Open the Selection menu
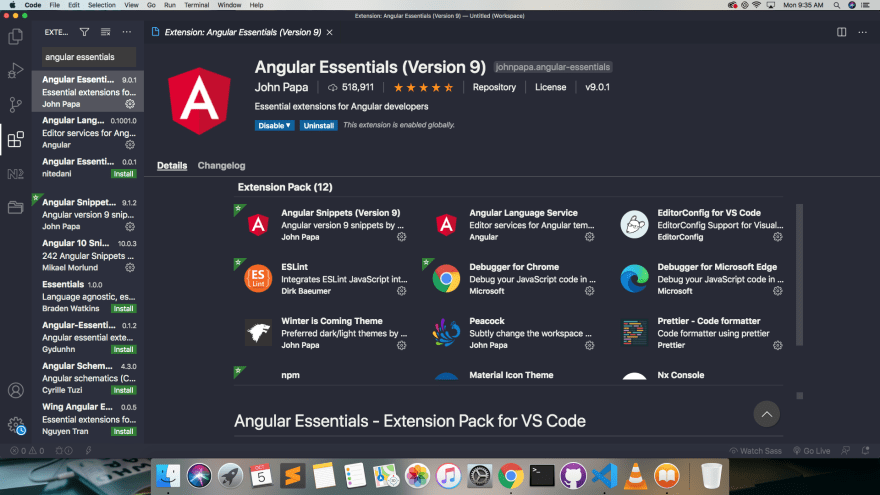 click(102, 5)
